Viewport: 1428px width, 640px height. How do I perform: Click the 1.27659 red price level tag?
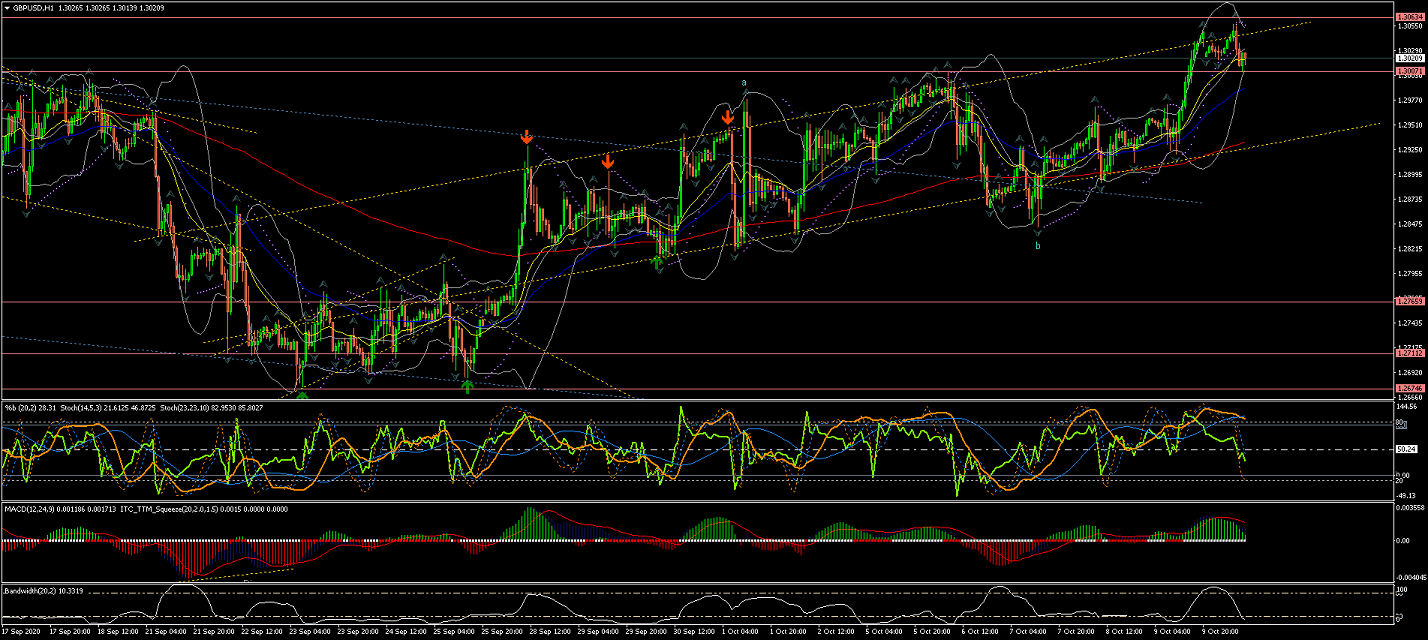(x=1408, y=301)
